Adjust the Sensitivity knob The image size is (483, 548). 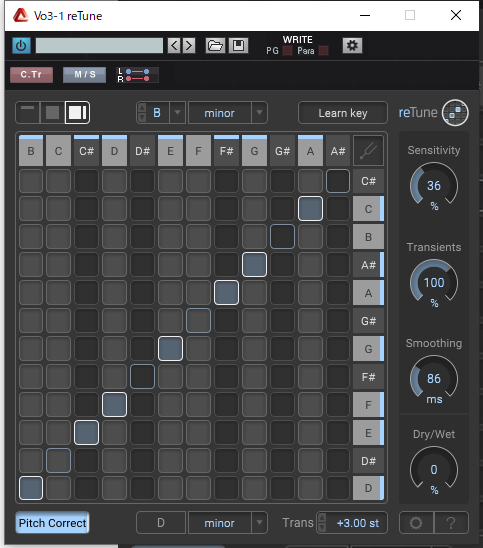pos(434,185)
